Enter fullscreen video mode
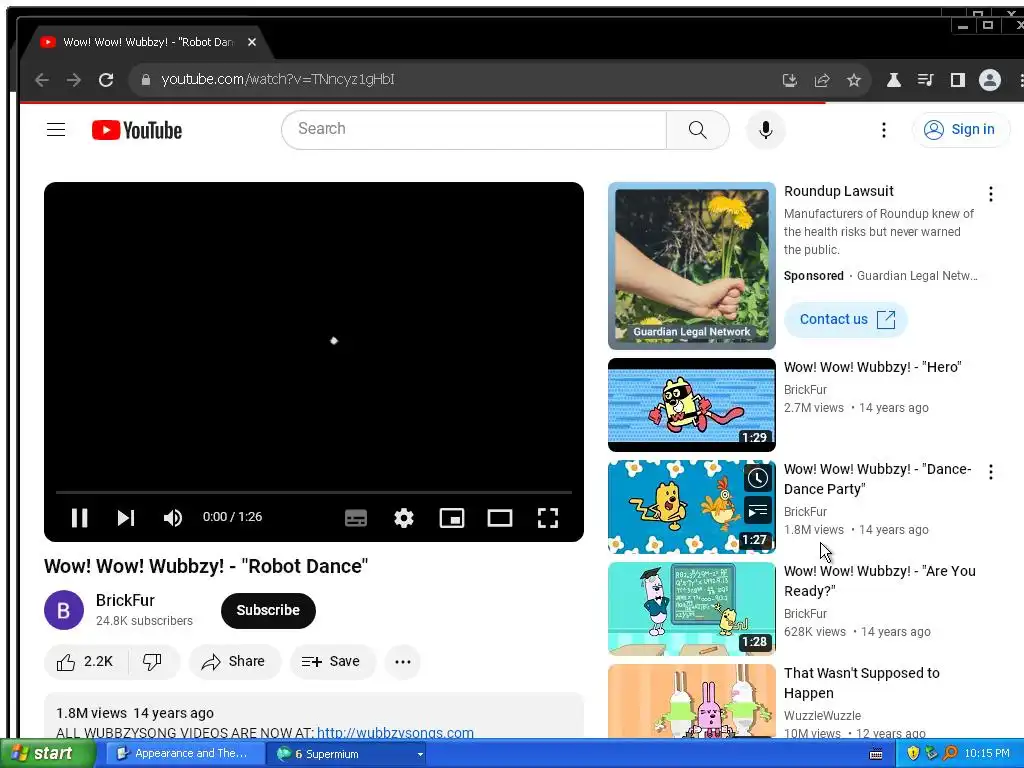Image resolution: width=1024 pixels, height=768 pixels. 548,518
